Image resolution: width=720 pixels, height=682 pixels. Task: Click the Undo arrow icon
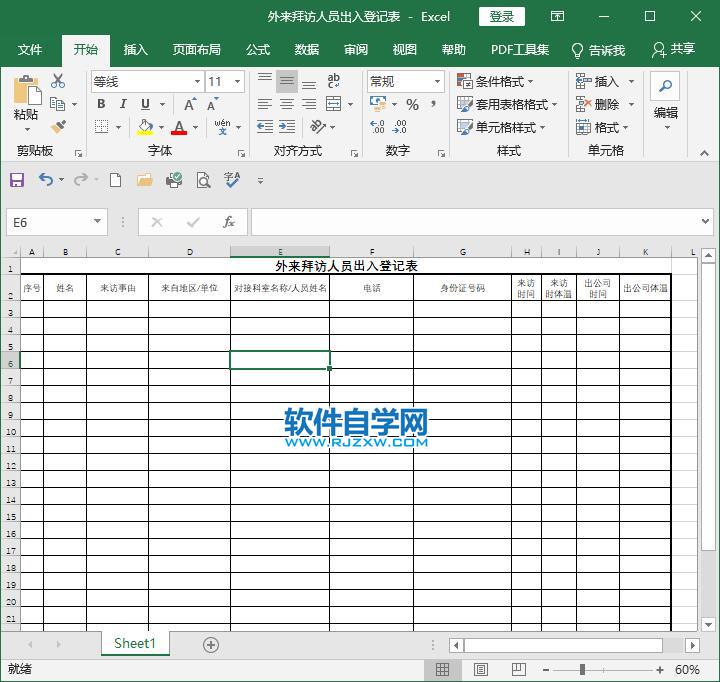coord(45,179)
